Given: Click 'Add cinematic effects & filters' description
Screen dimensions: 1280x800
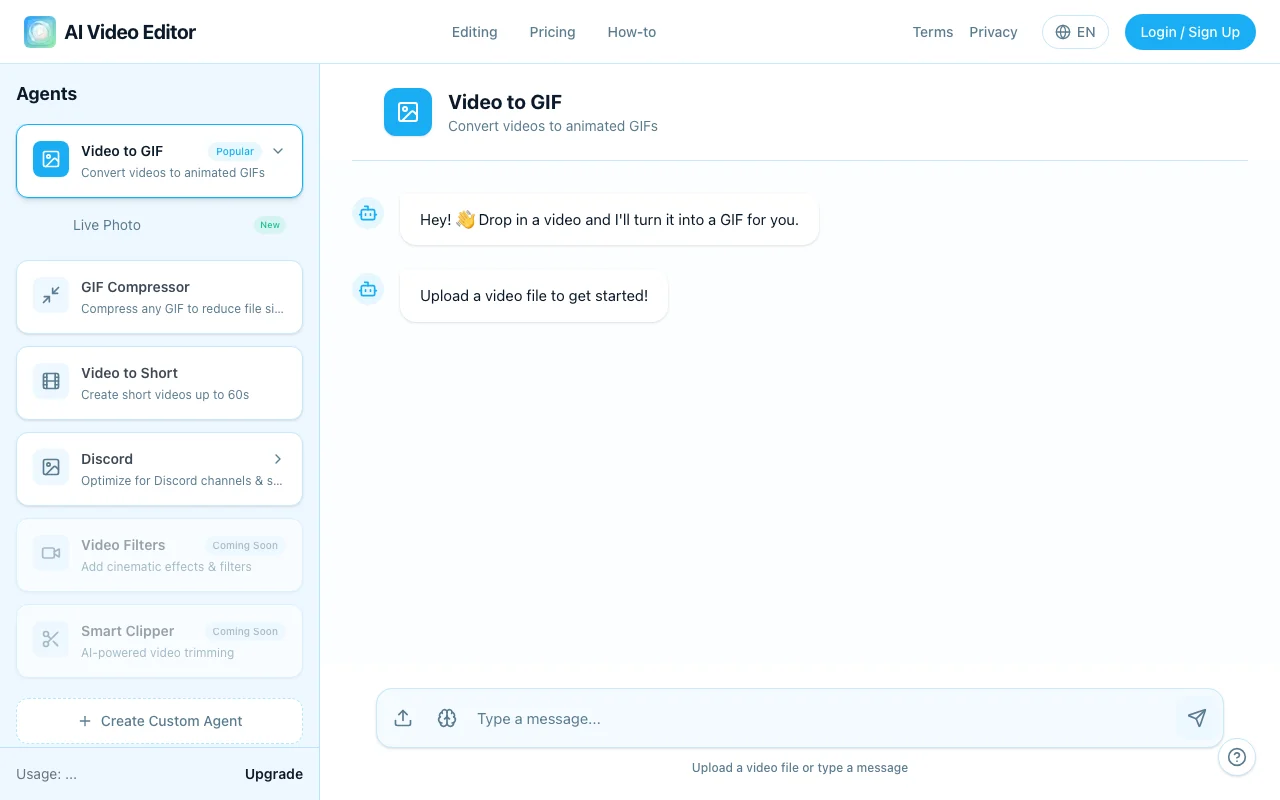Looking at the screenshot, I should click(166, 567).
